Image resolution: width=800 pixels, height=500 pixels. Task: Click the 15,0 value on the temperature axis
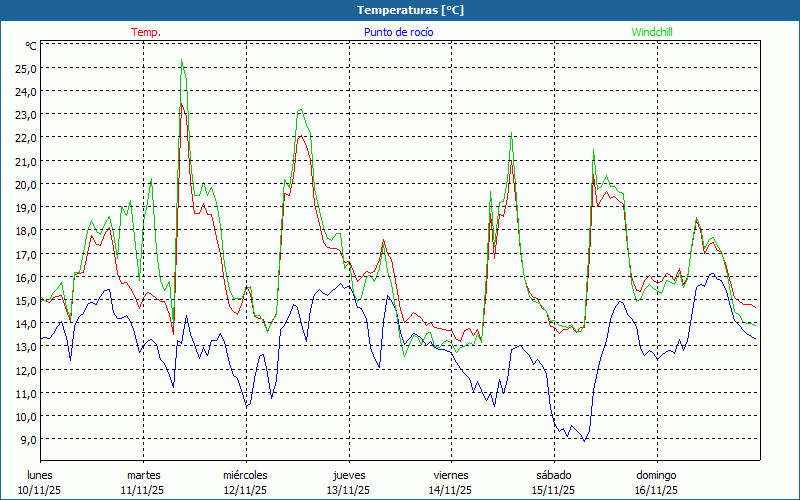pyautogui.click(x=24, y=300)
